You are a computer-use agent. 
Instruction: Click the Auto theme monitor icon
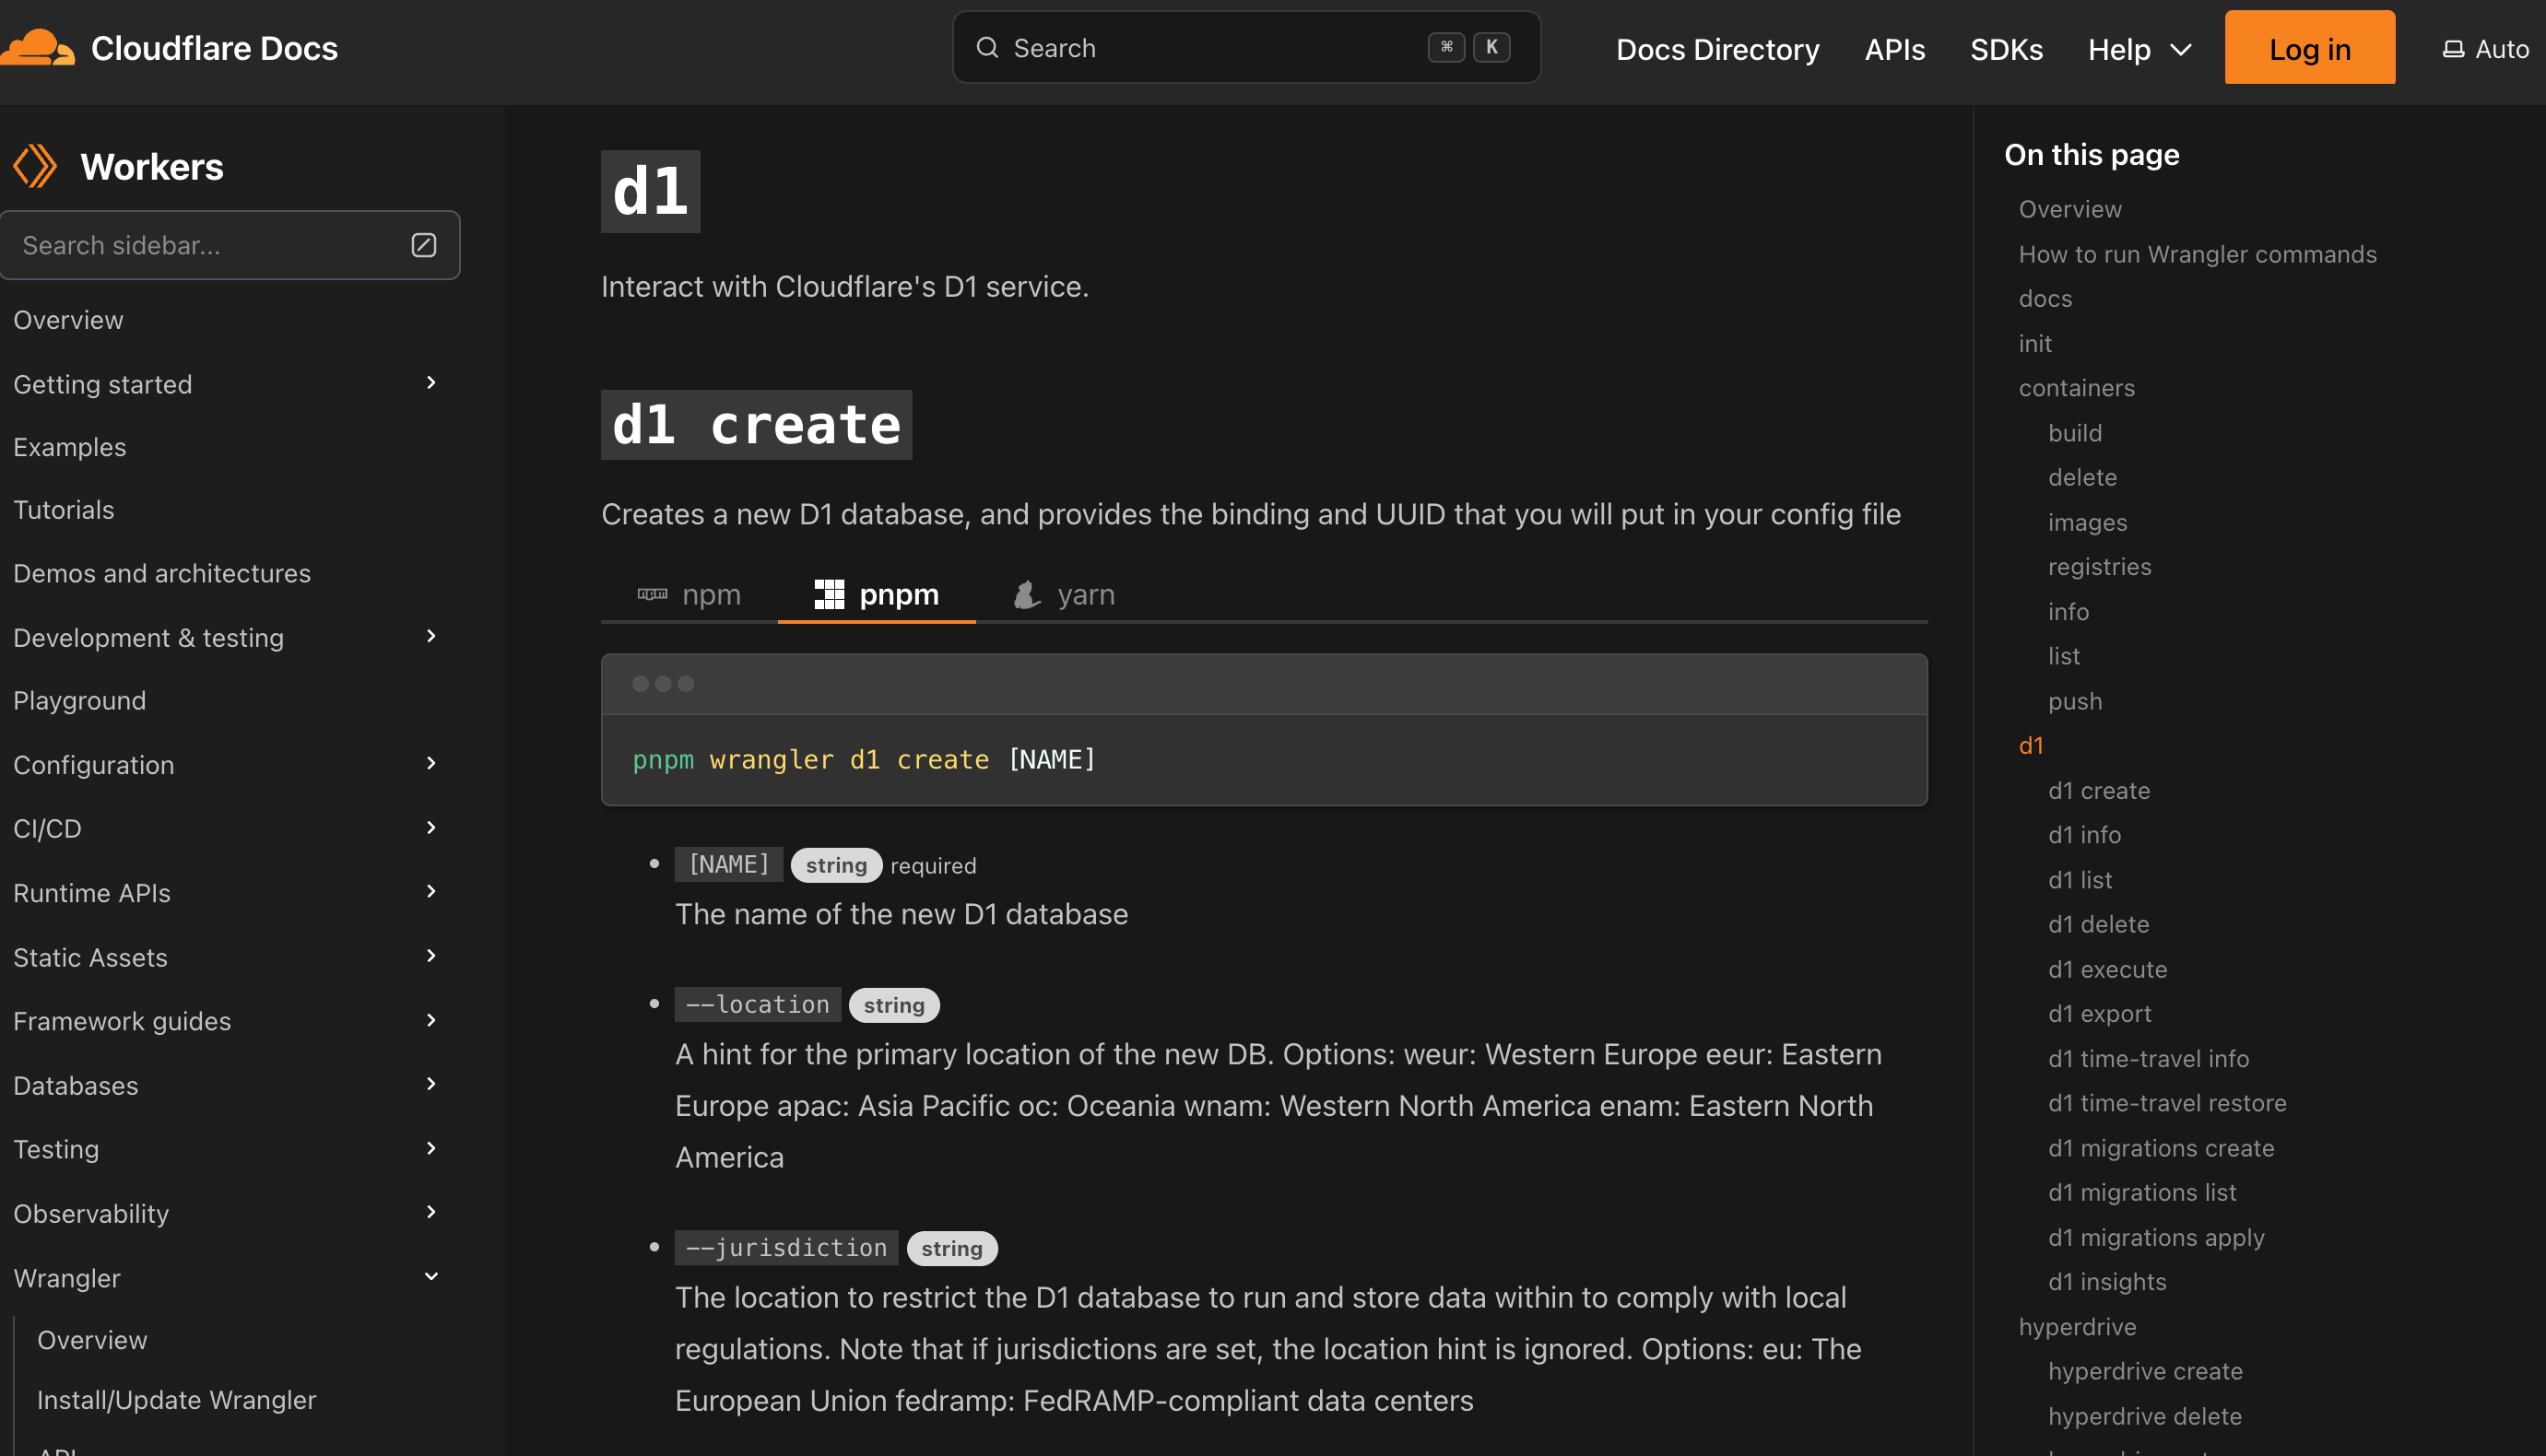tap(2453, 49)
